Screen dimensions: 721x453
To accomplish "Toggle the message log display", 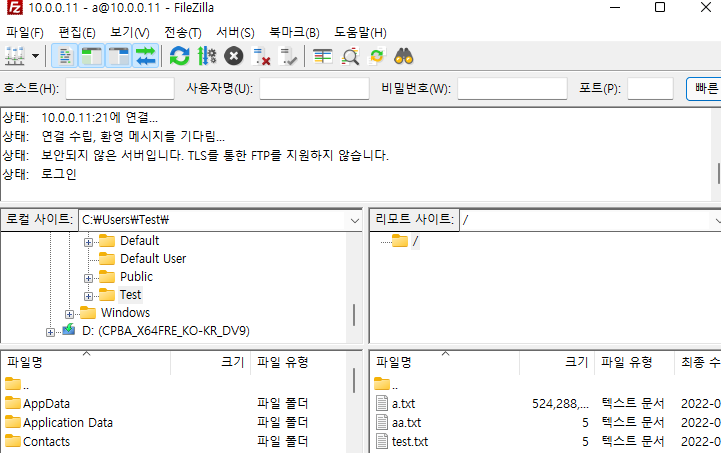I will pos(65,56).
